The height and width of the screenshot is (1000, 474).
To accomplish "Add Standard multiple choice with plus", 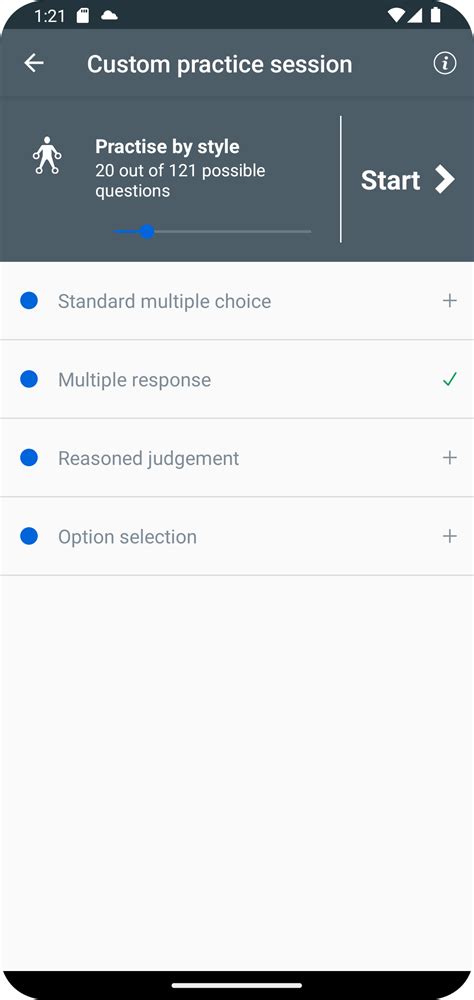I will [450, 300].
